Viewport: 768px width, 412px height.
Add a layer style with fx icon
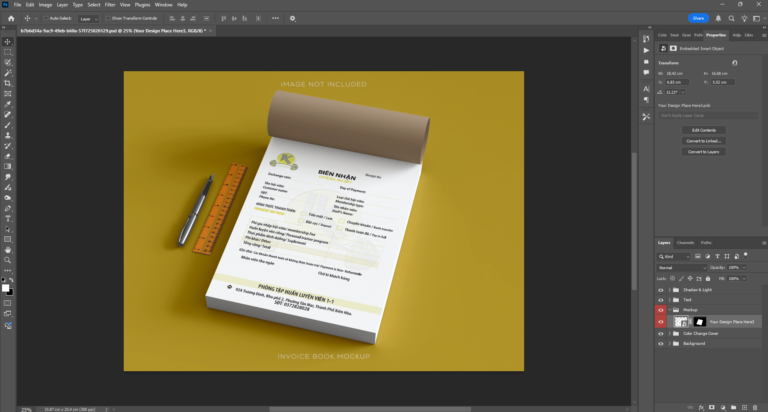(701, 407)
